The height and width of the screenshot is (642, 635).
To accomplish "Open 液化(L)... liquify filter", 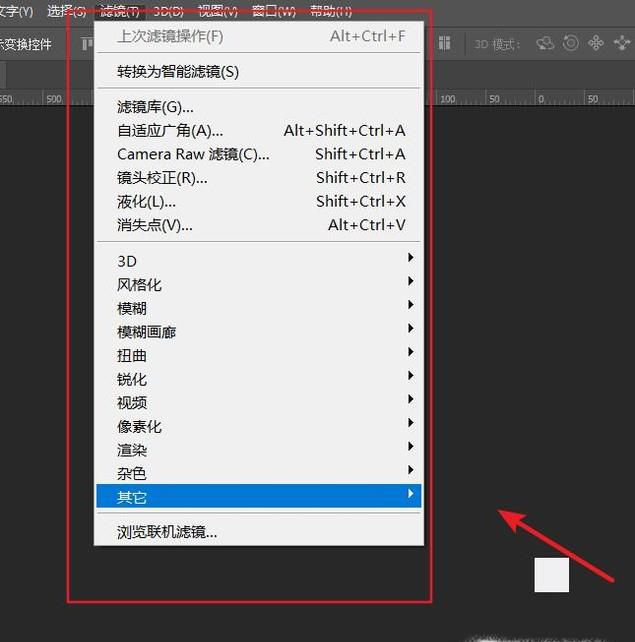I will (259, 201).
